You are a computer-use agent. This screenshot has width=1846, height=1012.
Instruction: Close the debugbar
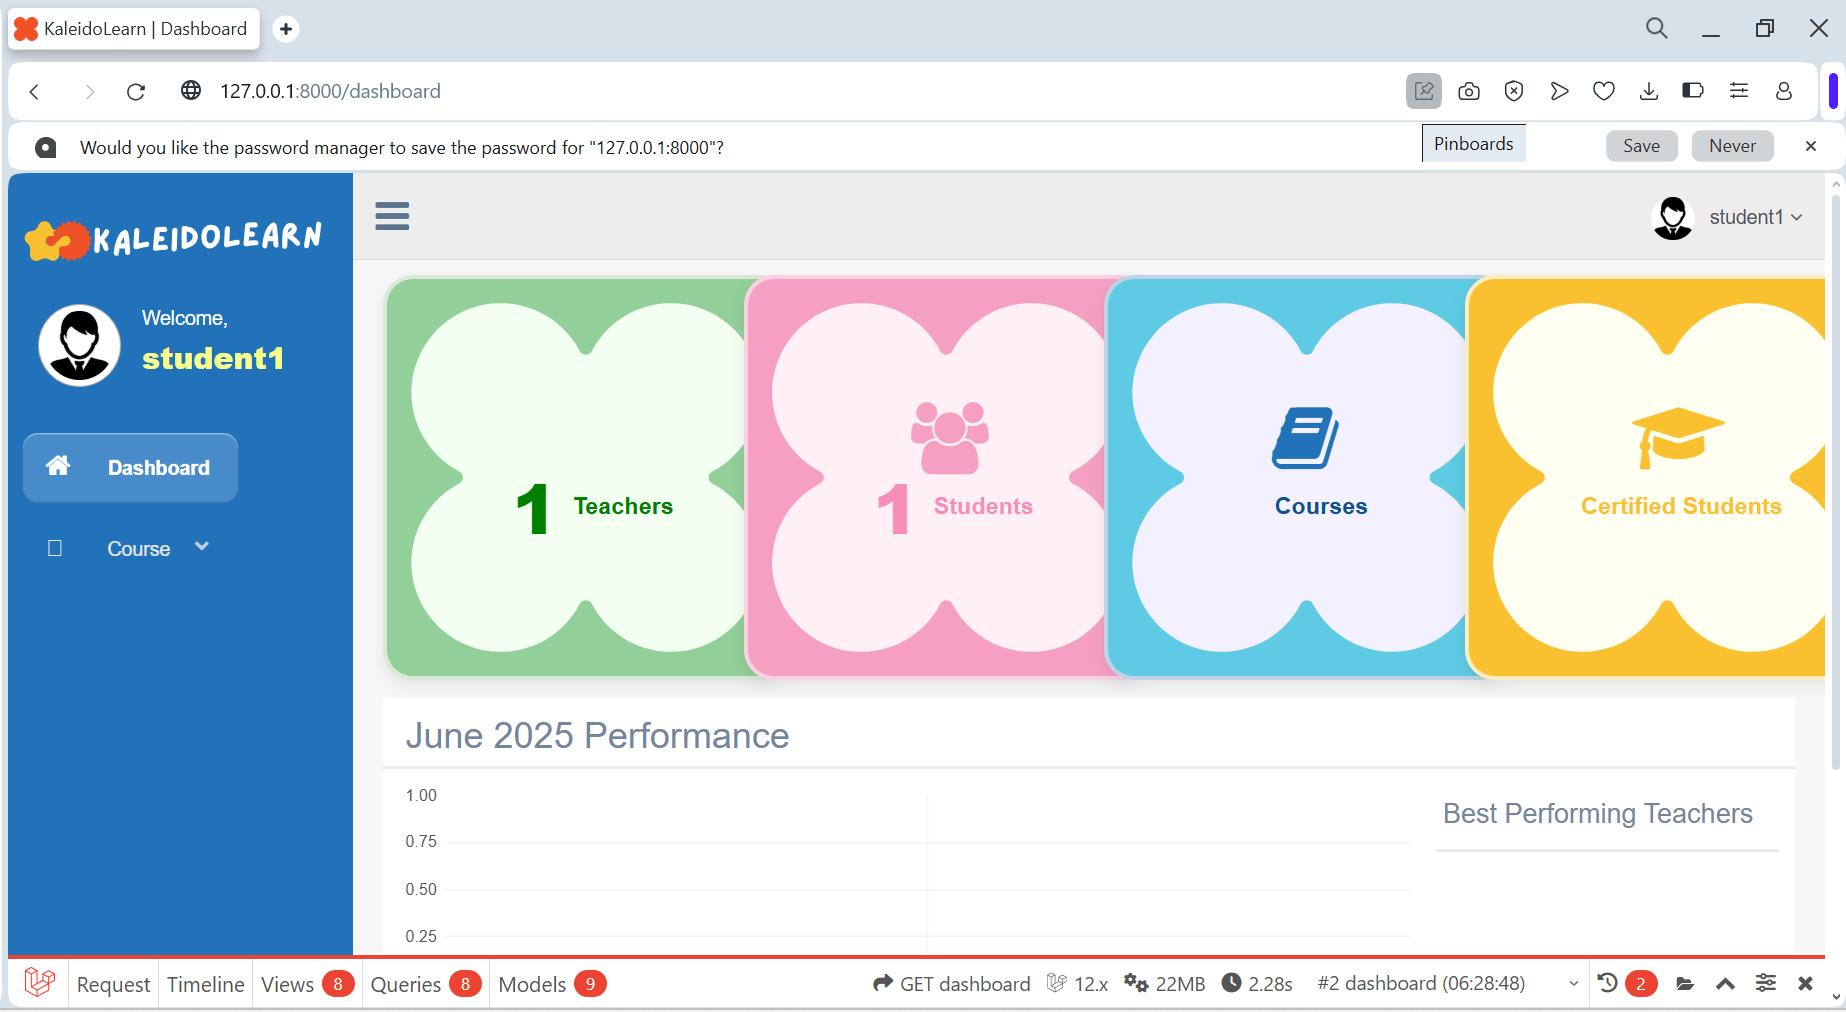(1805, 984)
